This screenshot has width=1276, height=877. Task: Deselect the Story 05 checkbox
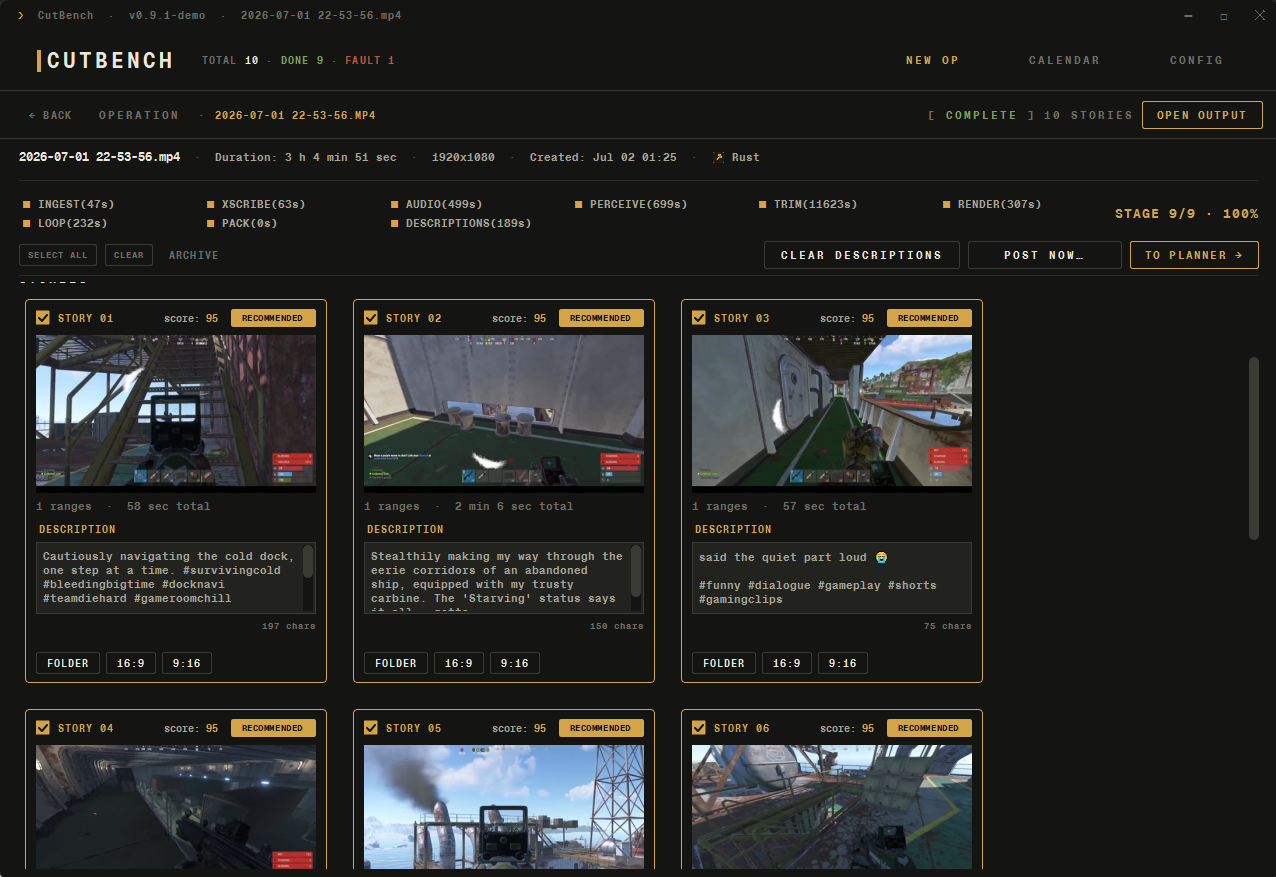point(371,728)
